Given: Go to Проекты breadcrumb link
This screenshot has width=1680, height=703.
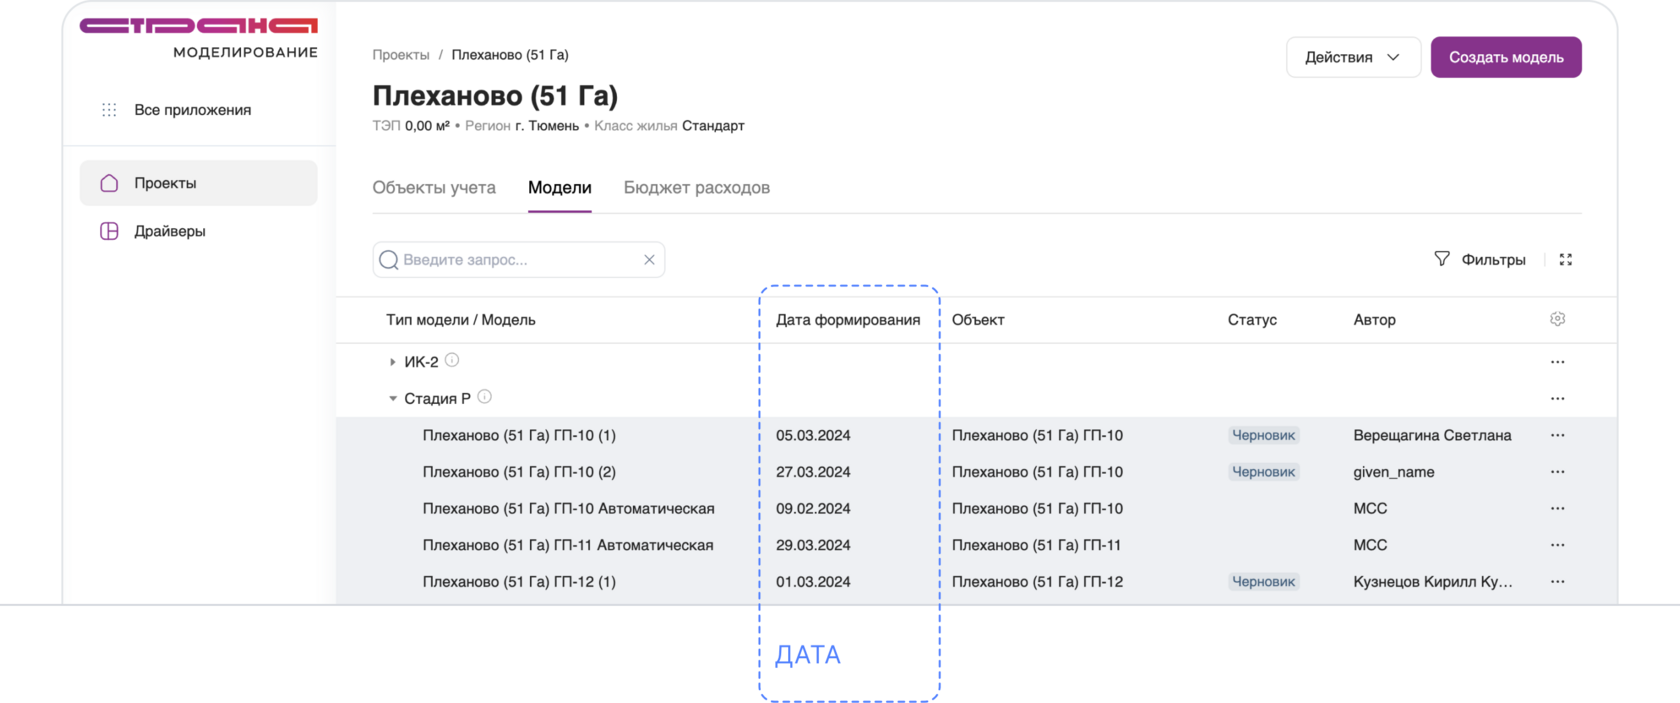Looking at the screenshot, I should 401,55.
